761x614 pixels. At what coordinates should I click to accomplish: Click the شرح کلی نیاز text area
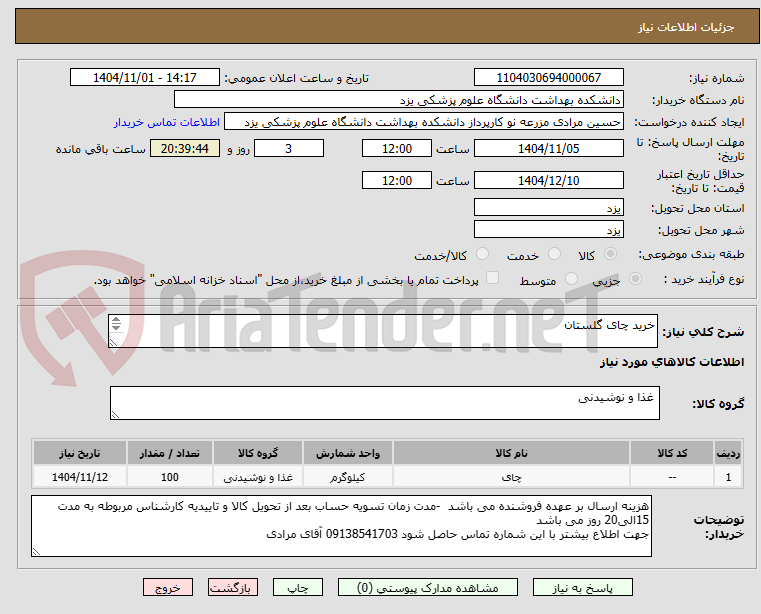tap(383, 331)
